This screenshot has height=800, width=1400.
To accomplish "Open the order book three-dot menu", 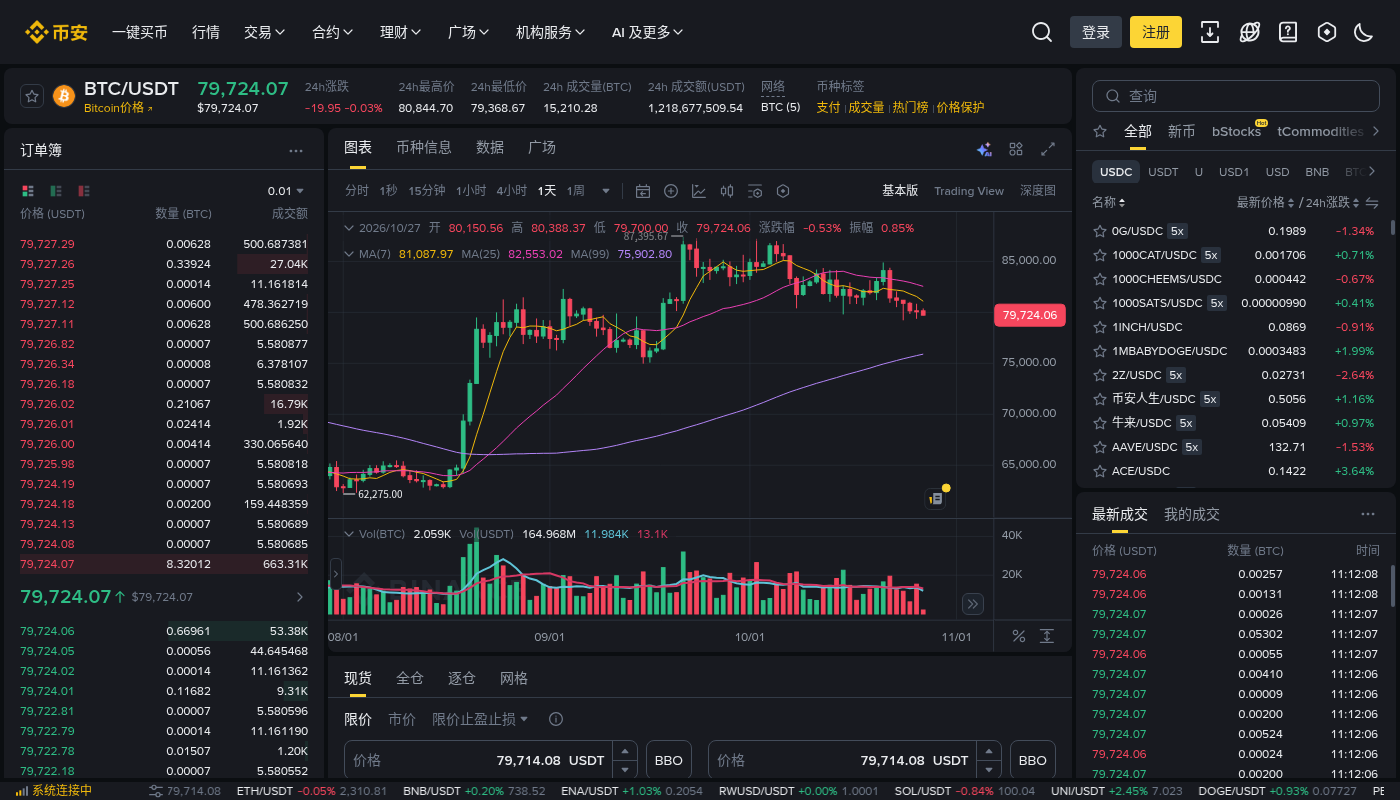I will 296,150.
